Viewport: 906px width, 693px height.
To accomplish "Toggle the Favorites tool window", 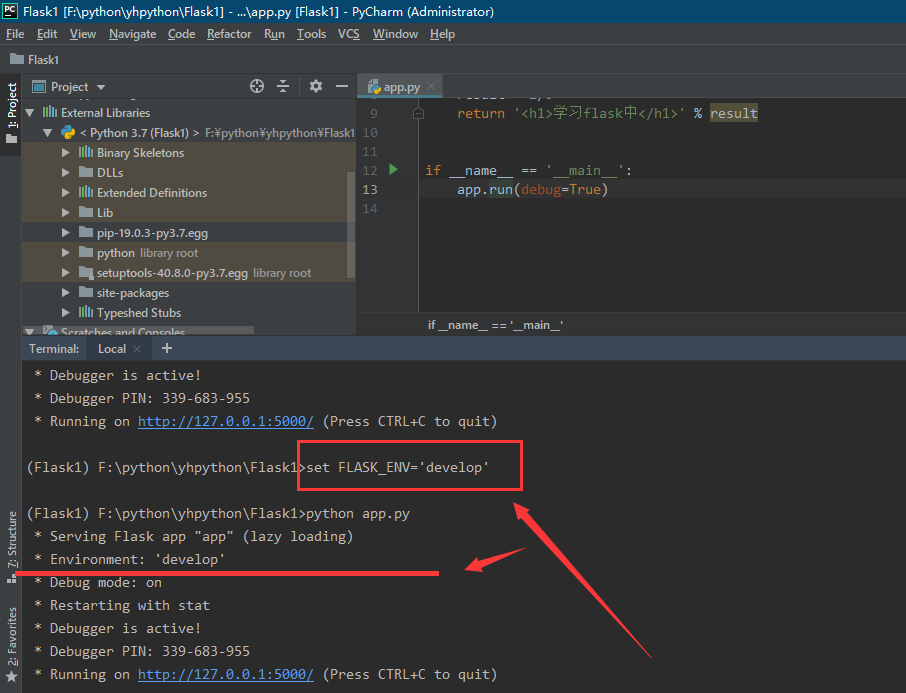I will point(10,634).
